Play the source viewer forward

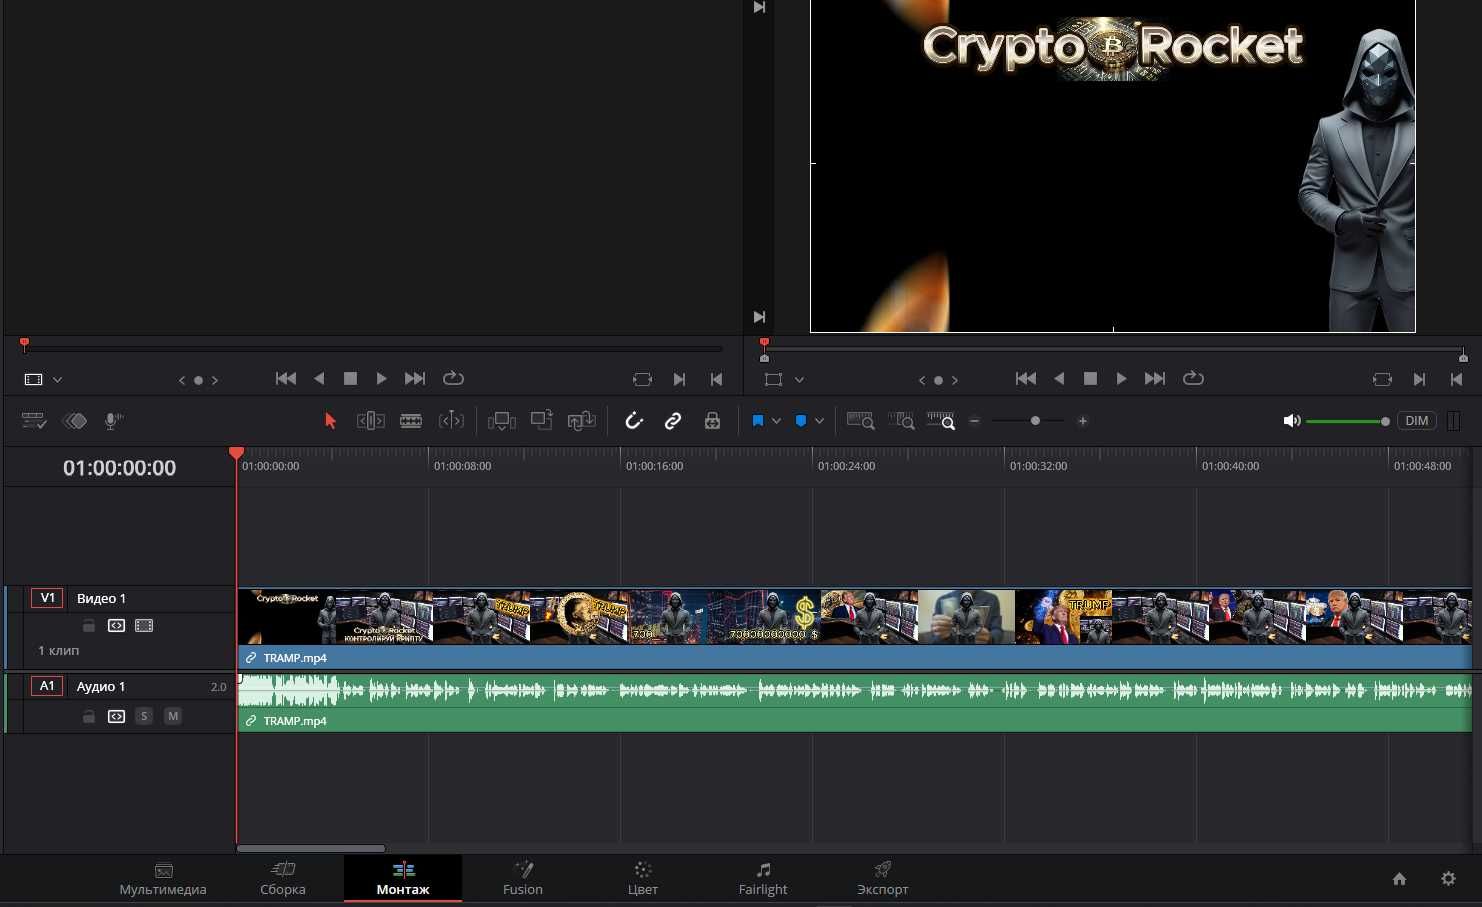click(x=381, y=379)
